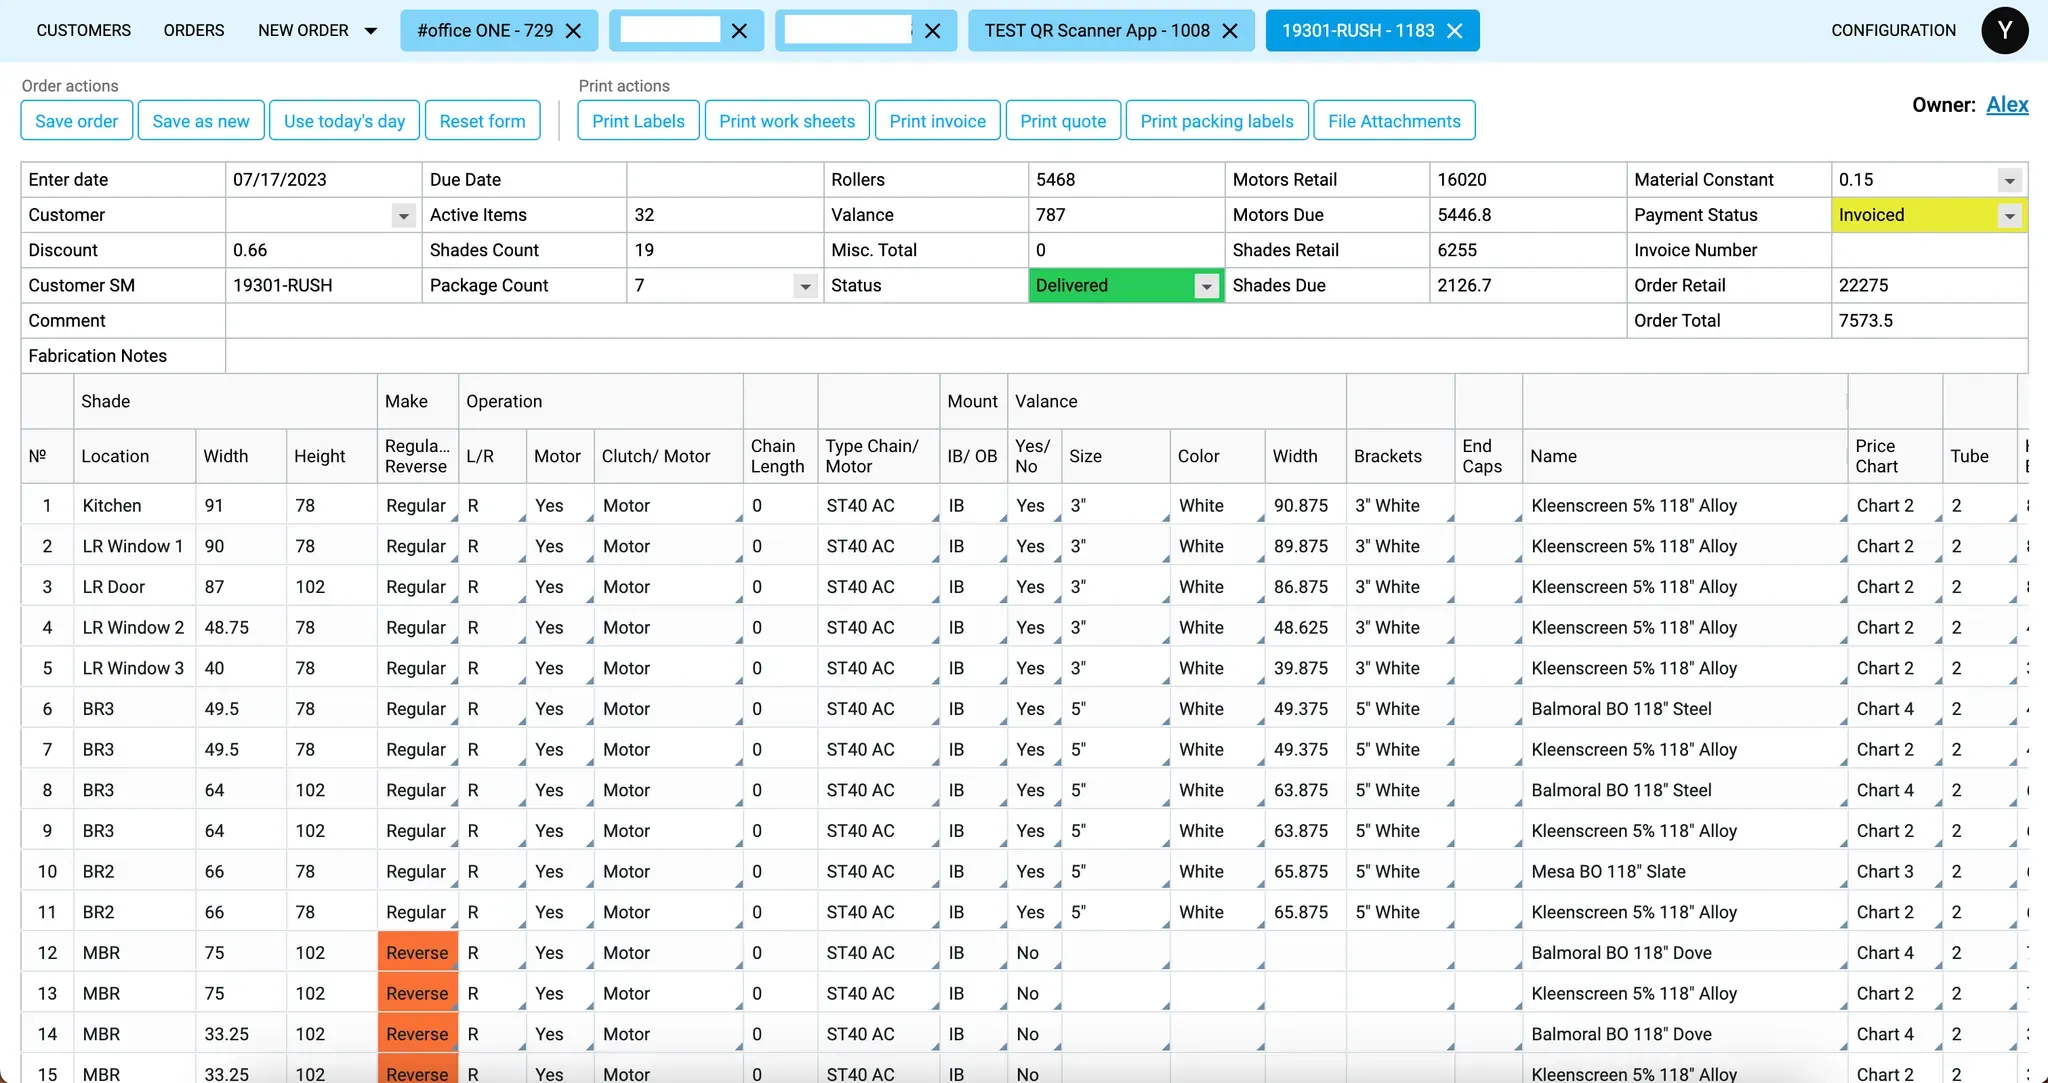Viewport: 2048px width, 1083px height.
Task: Click Print work sheets button
Action: point(787,121)
